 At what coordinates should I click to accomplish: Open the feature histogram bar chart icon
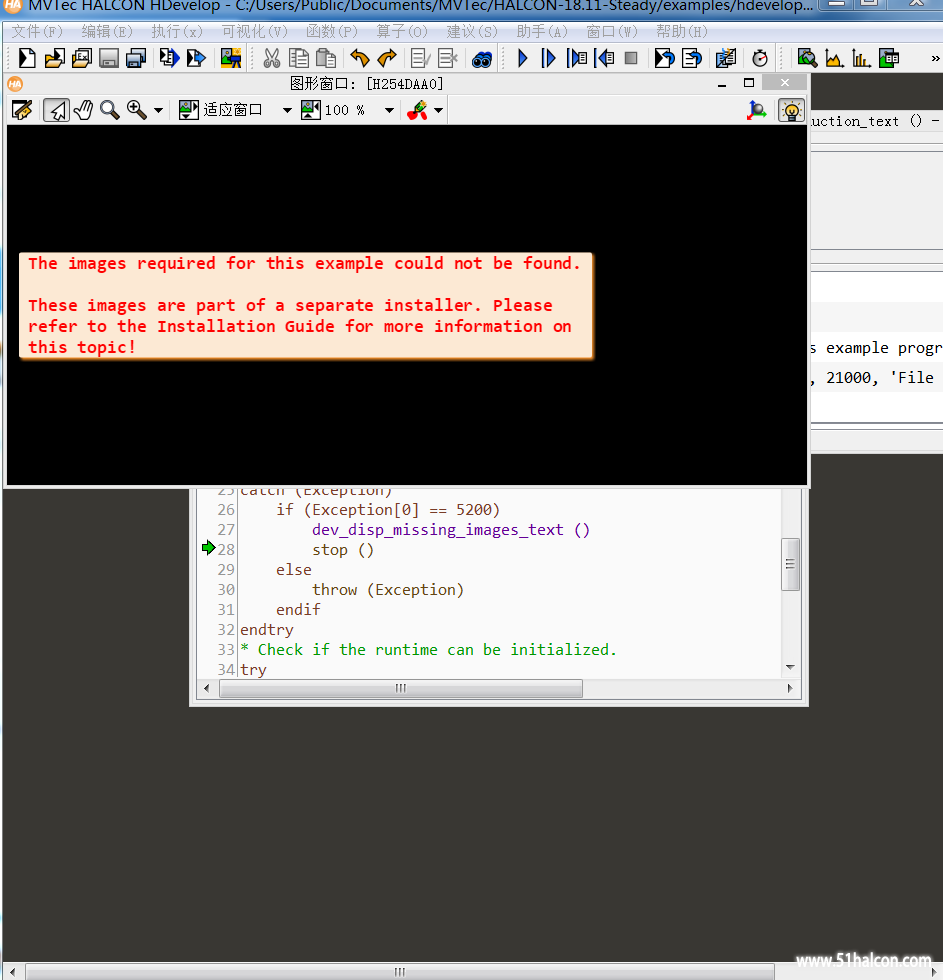[861, 58]
